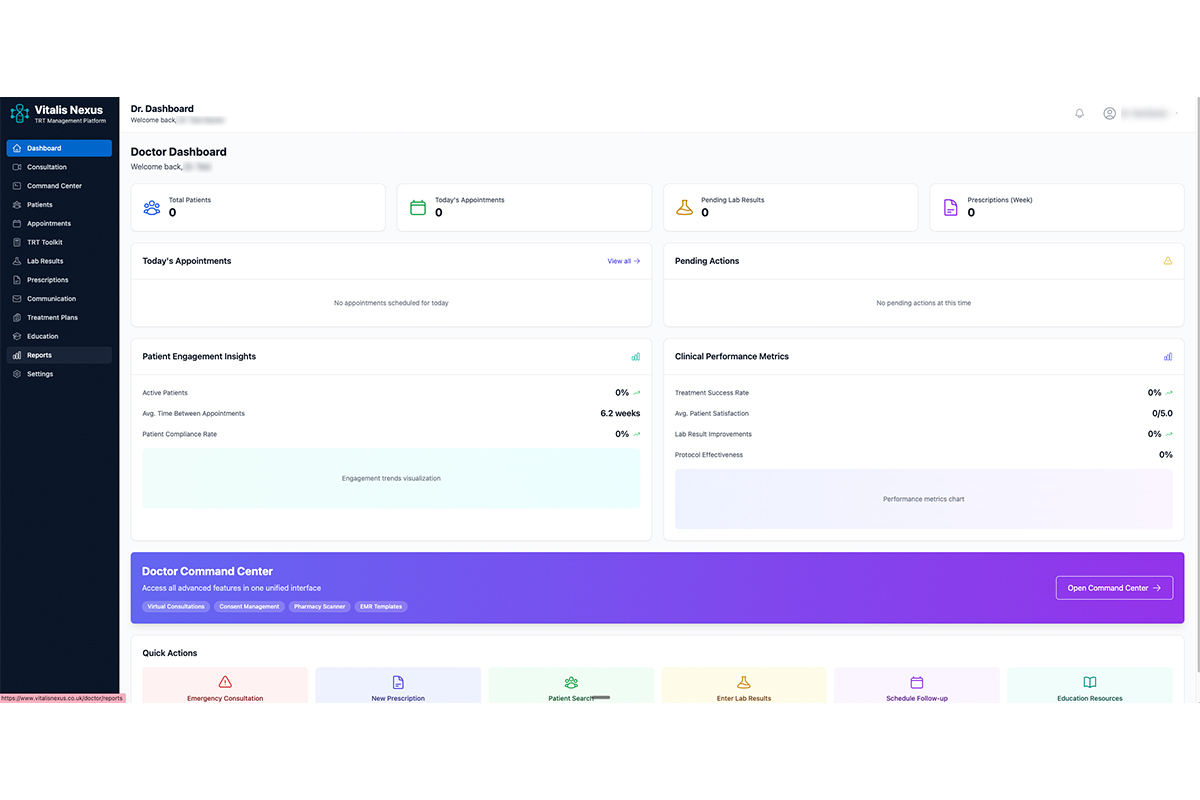
Task: Click the Pending Actions warning triangle icon
Action: [x=1168, y=260]
